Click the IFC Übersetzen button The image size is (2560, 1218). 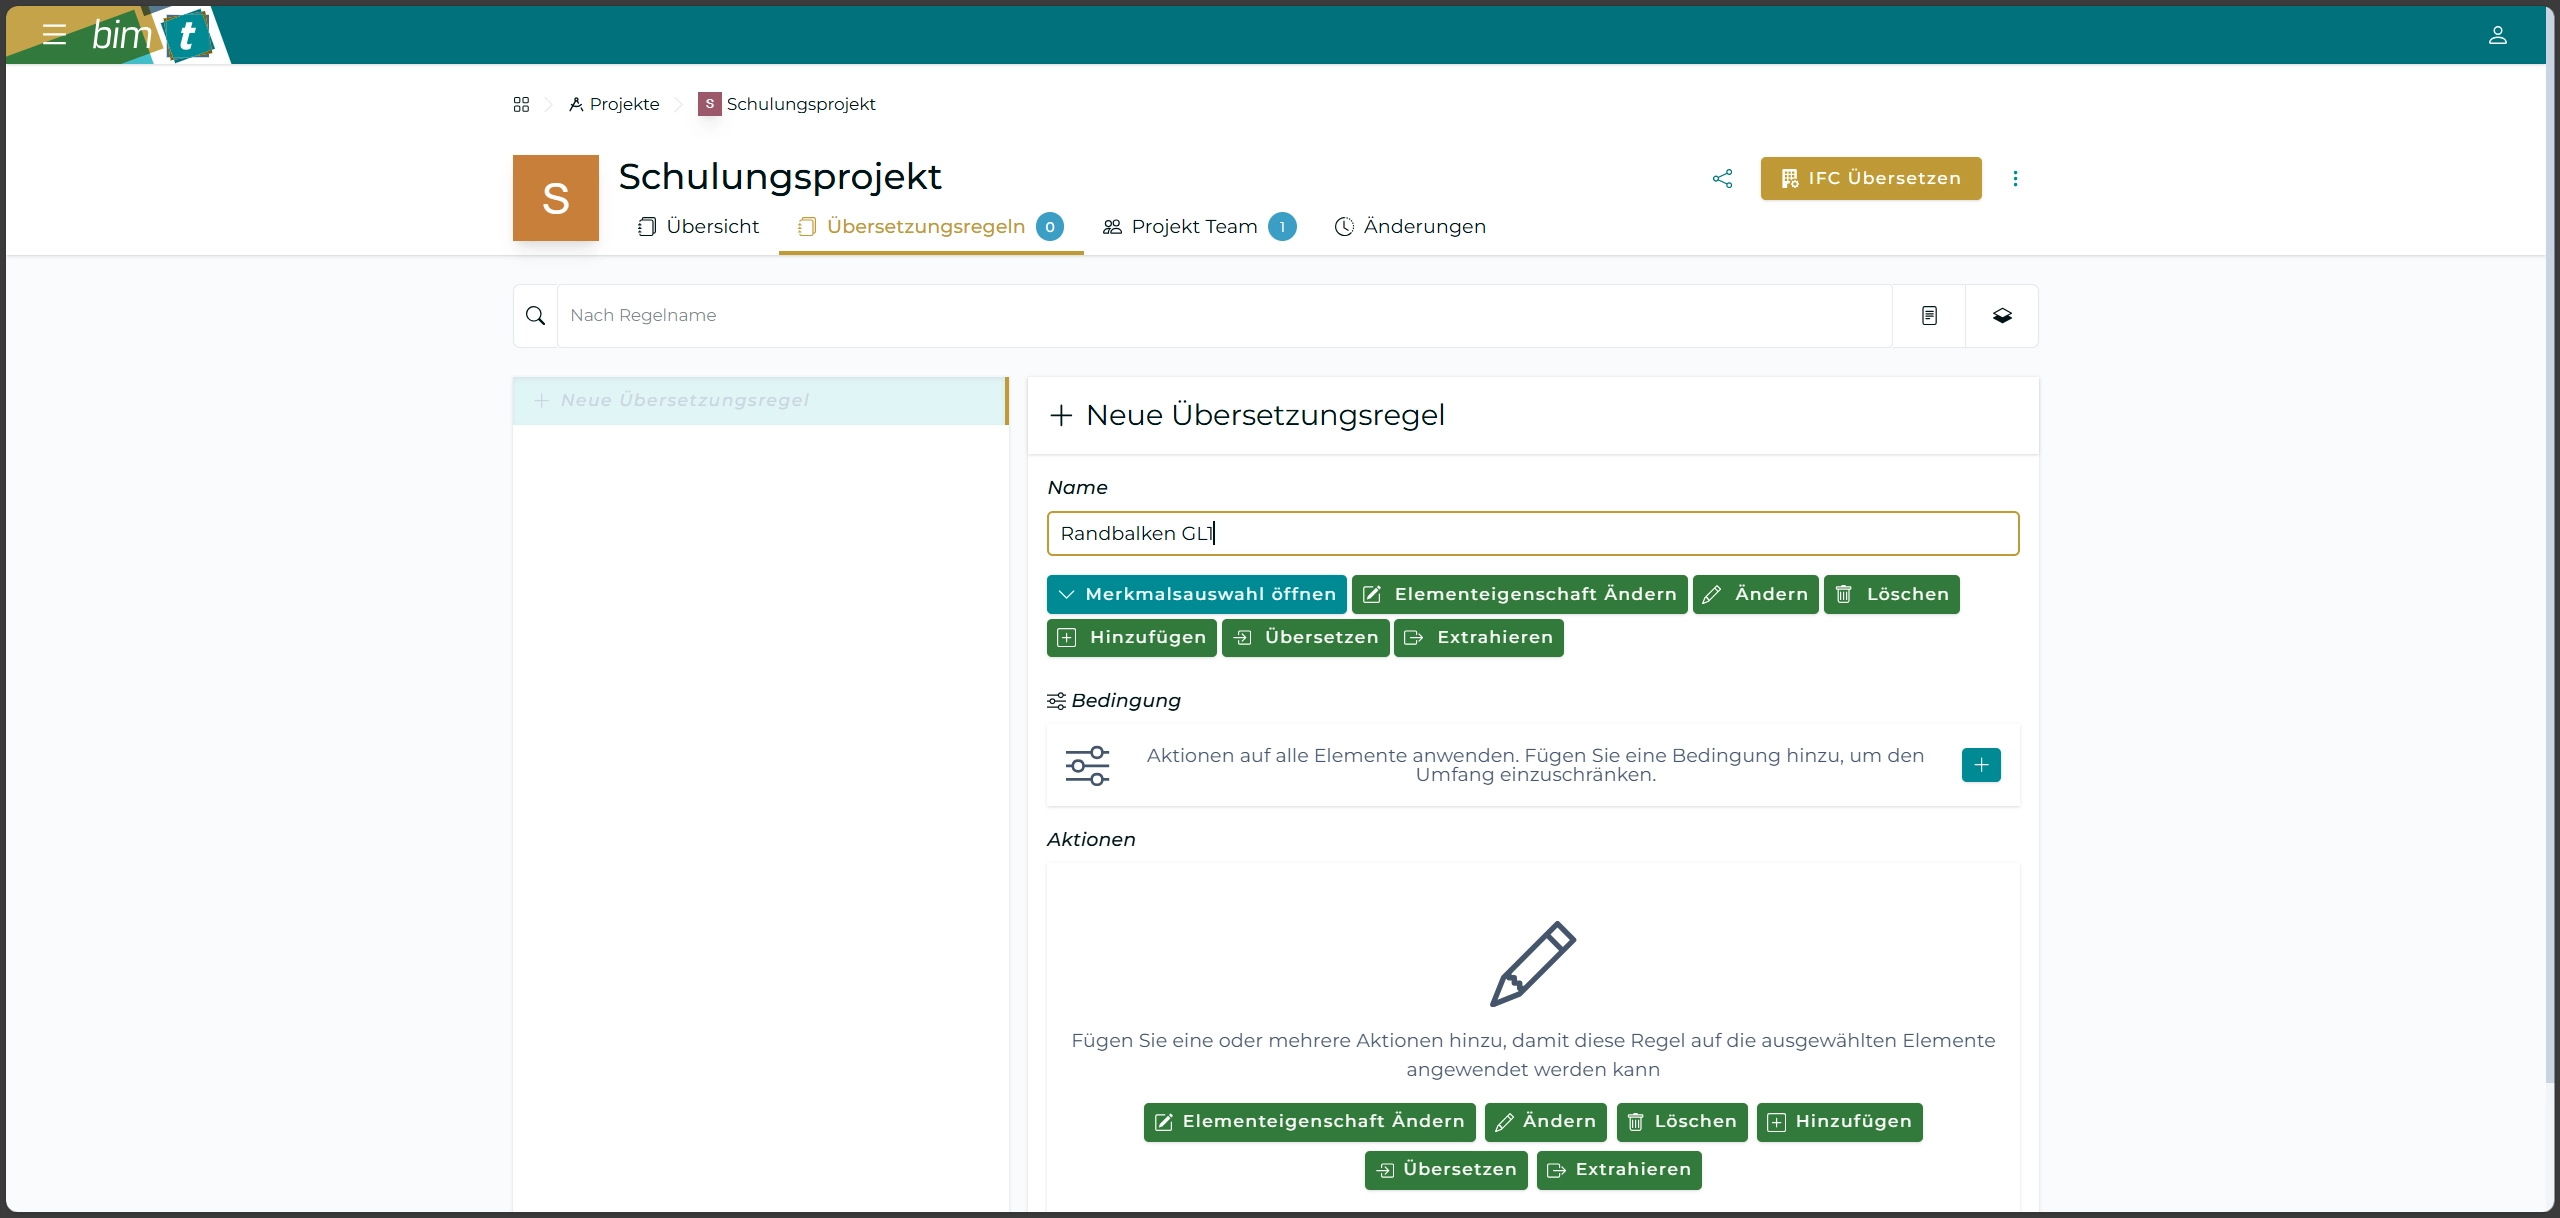coord(1870,179)
